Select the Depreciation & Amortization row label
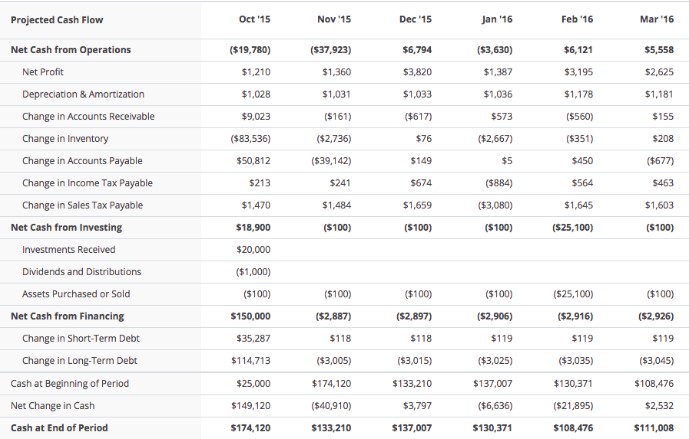The height and width of the screenshot is (439, 689). [83, 94]
